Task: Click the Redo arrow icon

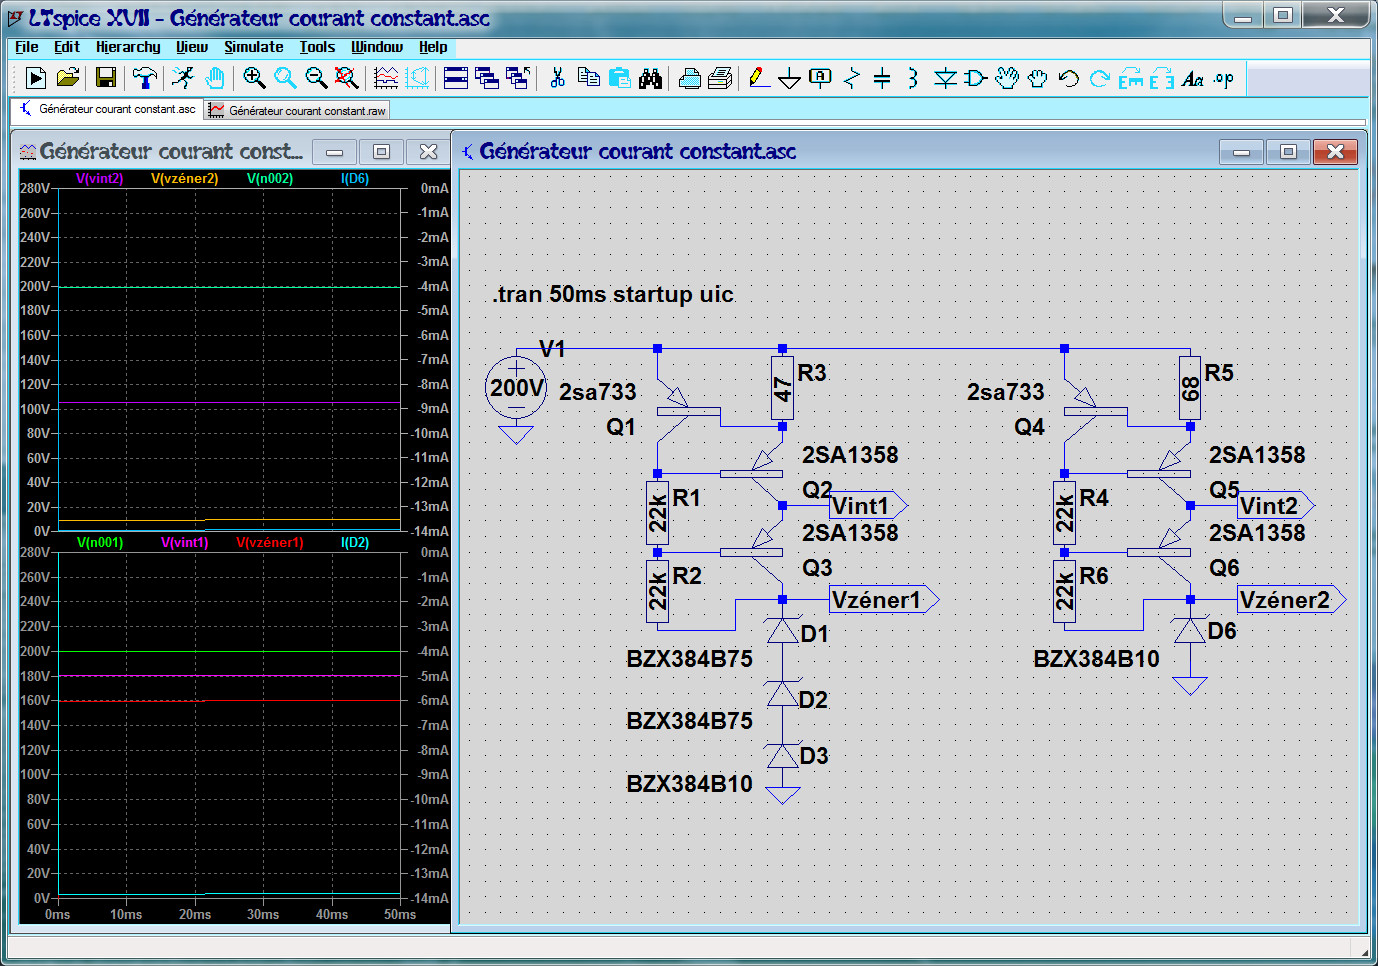Action: (1099, 78)
